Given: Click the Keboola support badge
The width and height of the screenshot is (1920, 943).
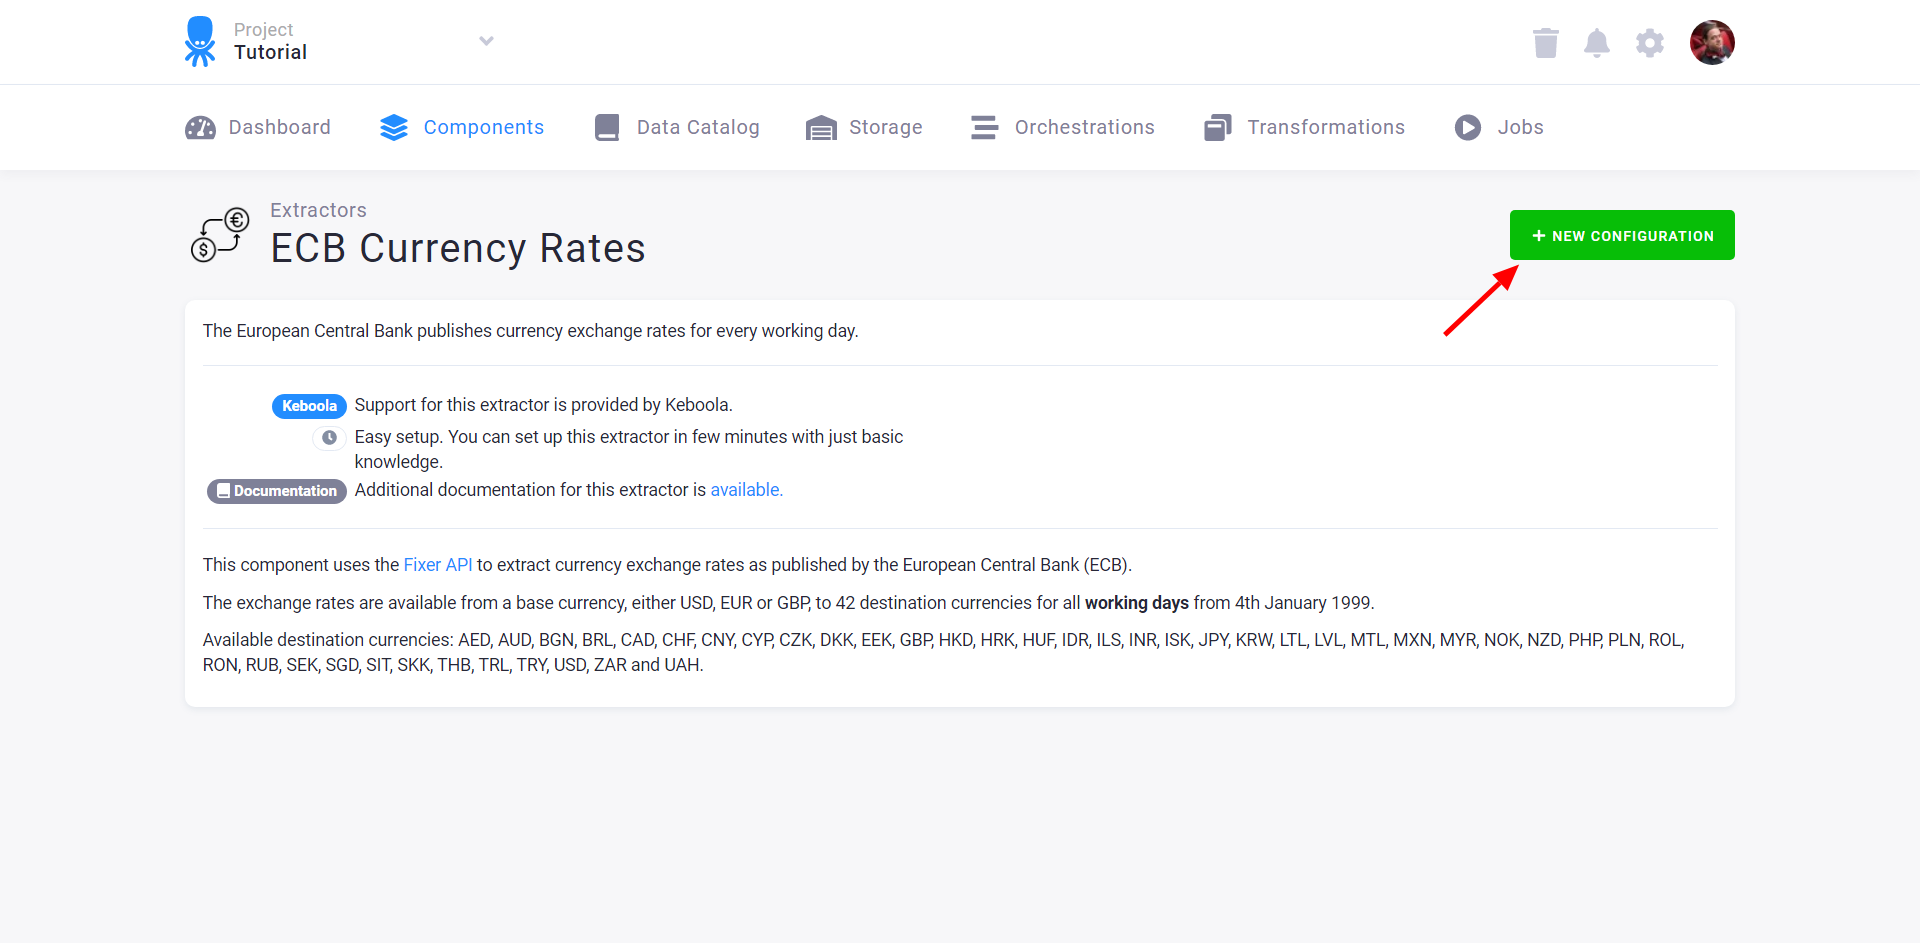Looking at the screenshot, I should click(x=309, y=406).
